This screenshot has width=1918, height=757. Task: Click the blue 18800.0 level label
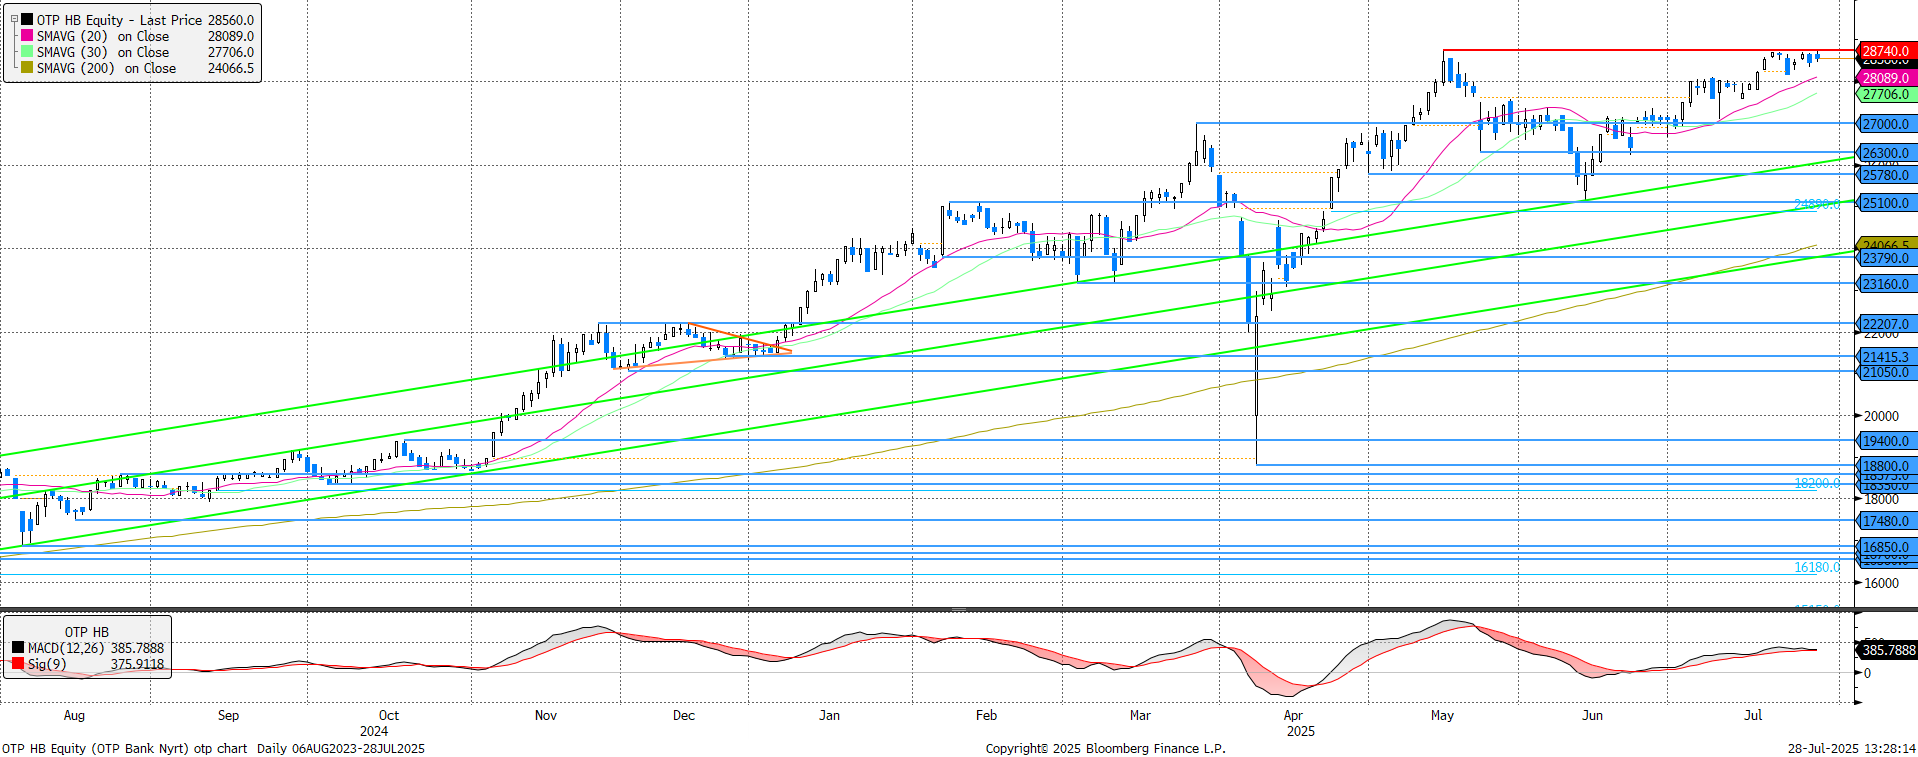click(x=1887, y=465)
